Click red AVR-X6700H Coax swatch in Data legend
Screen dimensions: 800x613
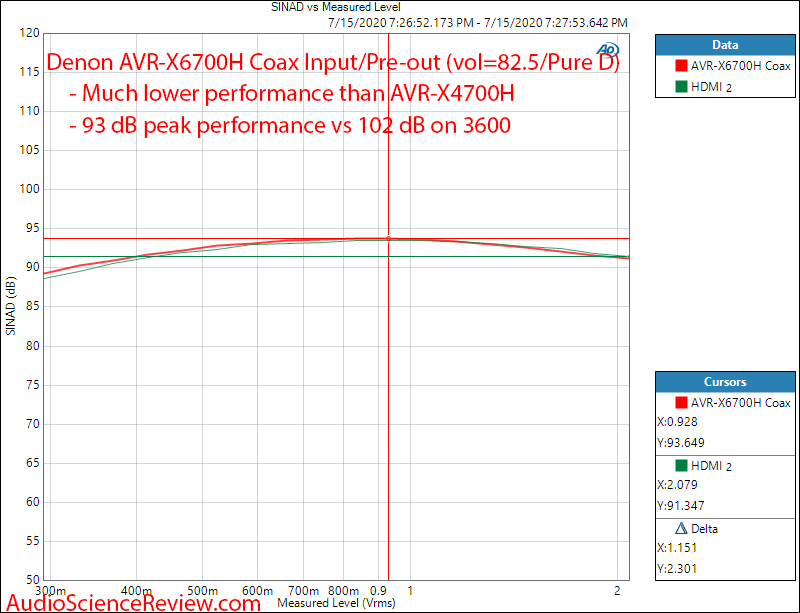pyautogui.click(x=681, y=66)
